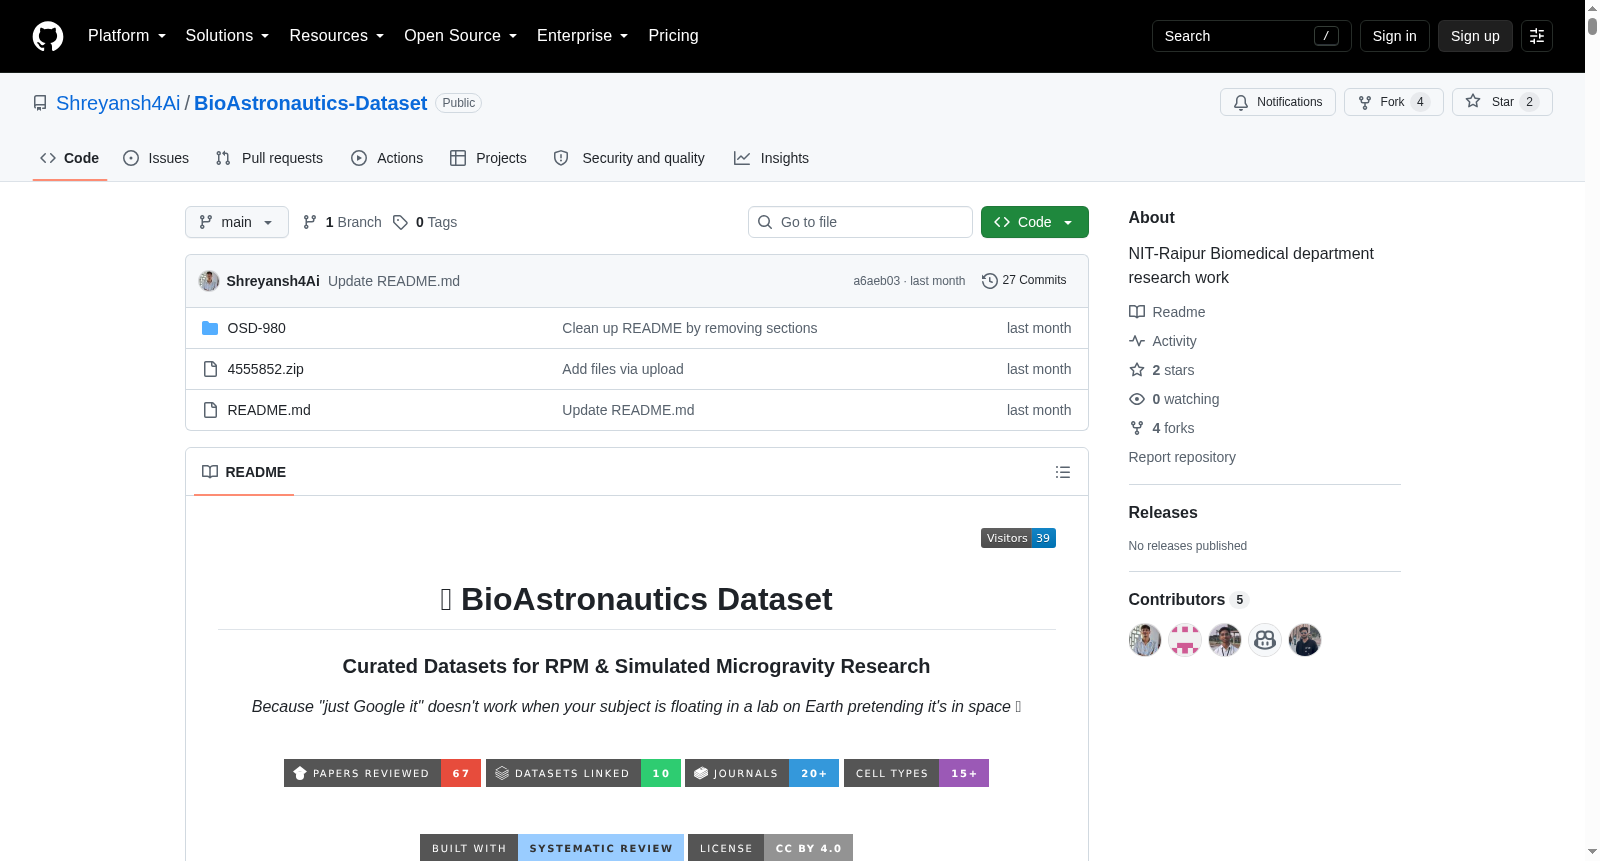View the 1 Branch link
1600x861 pixels.
[x=342, y=222]
